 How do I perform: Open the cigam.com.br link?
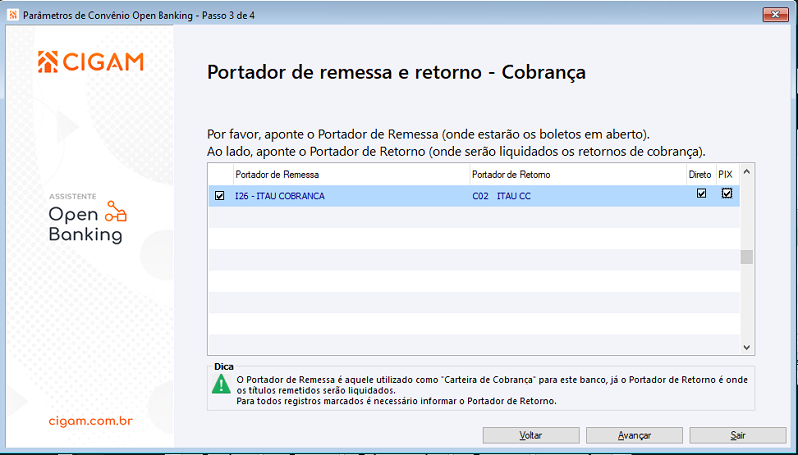coord(91,421)
